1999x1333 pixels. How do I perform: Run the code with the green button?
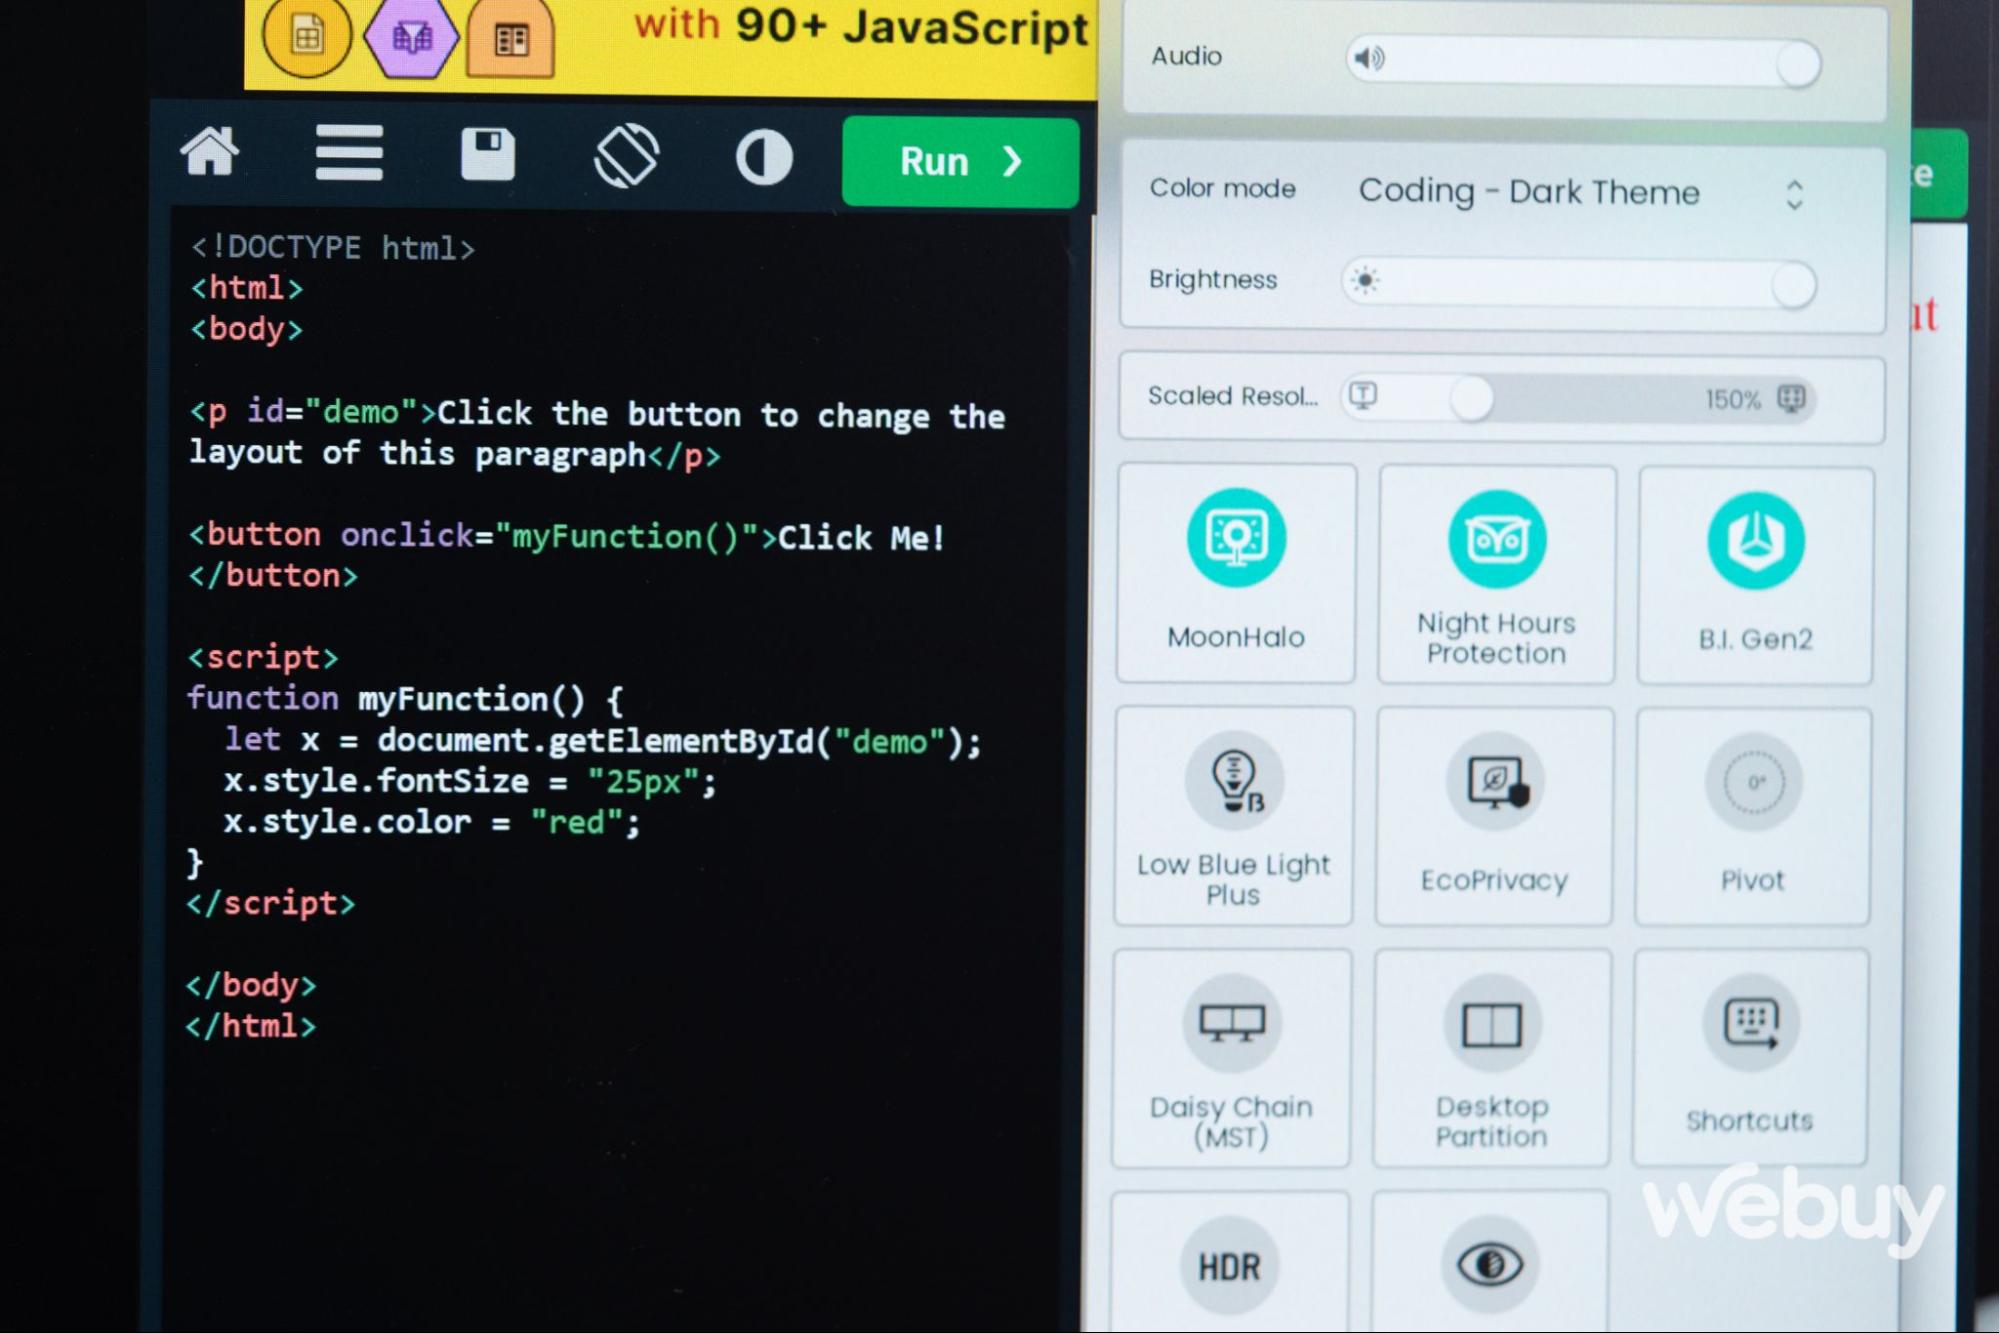click(x=960, y=162)
